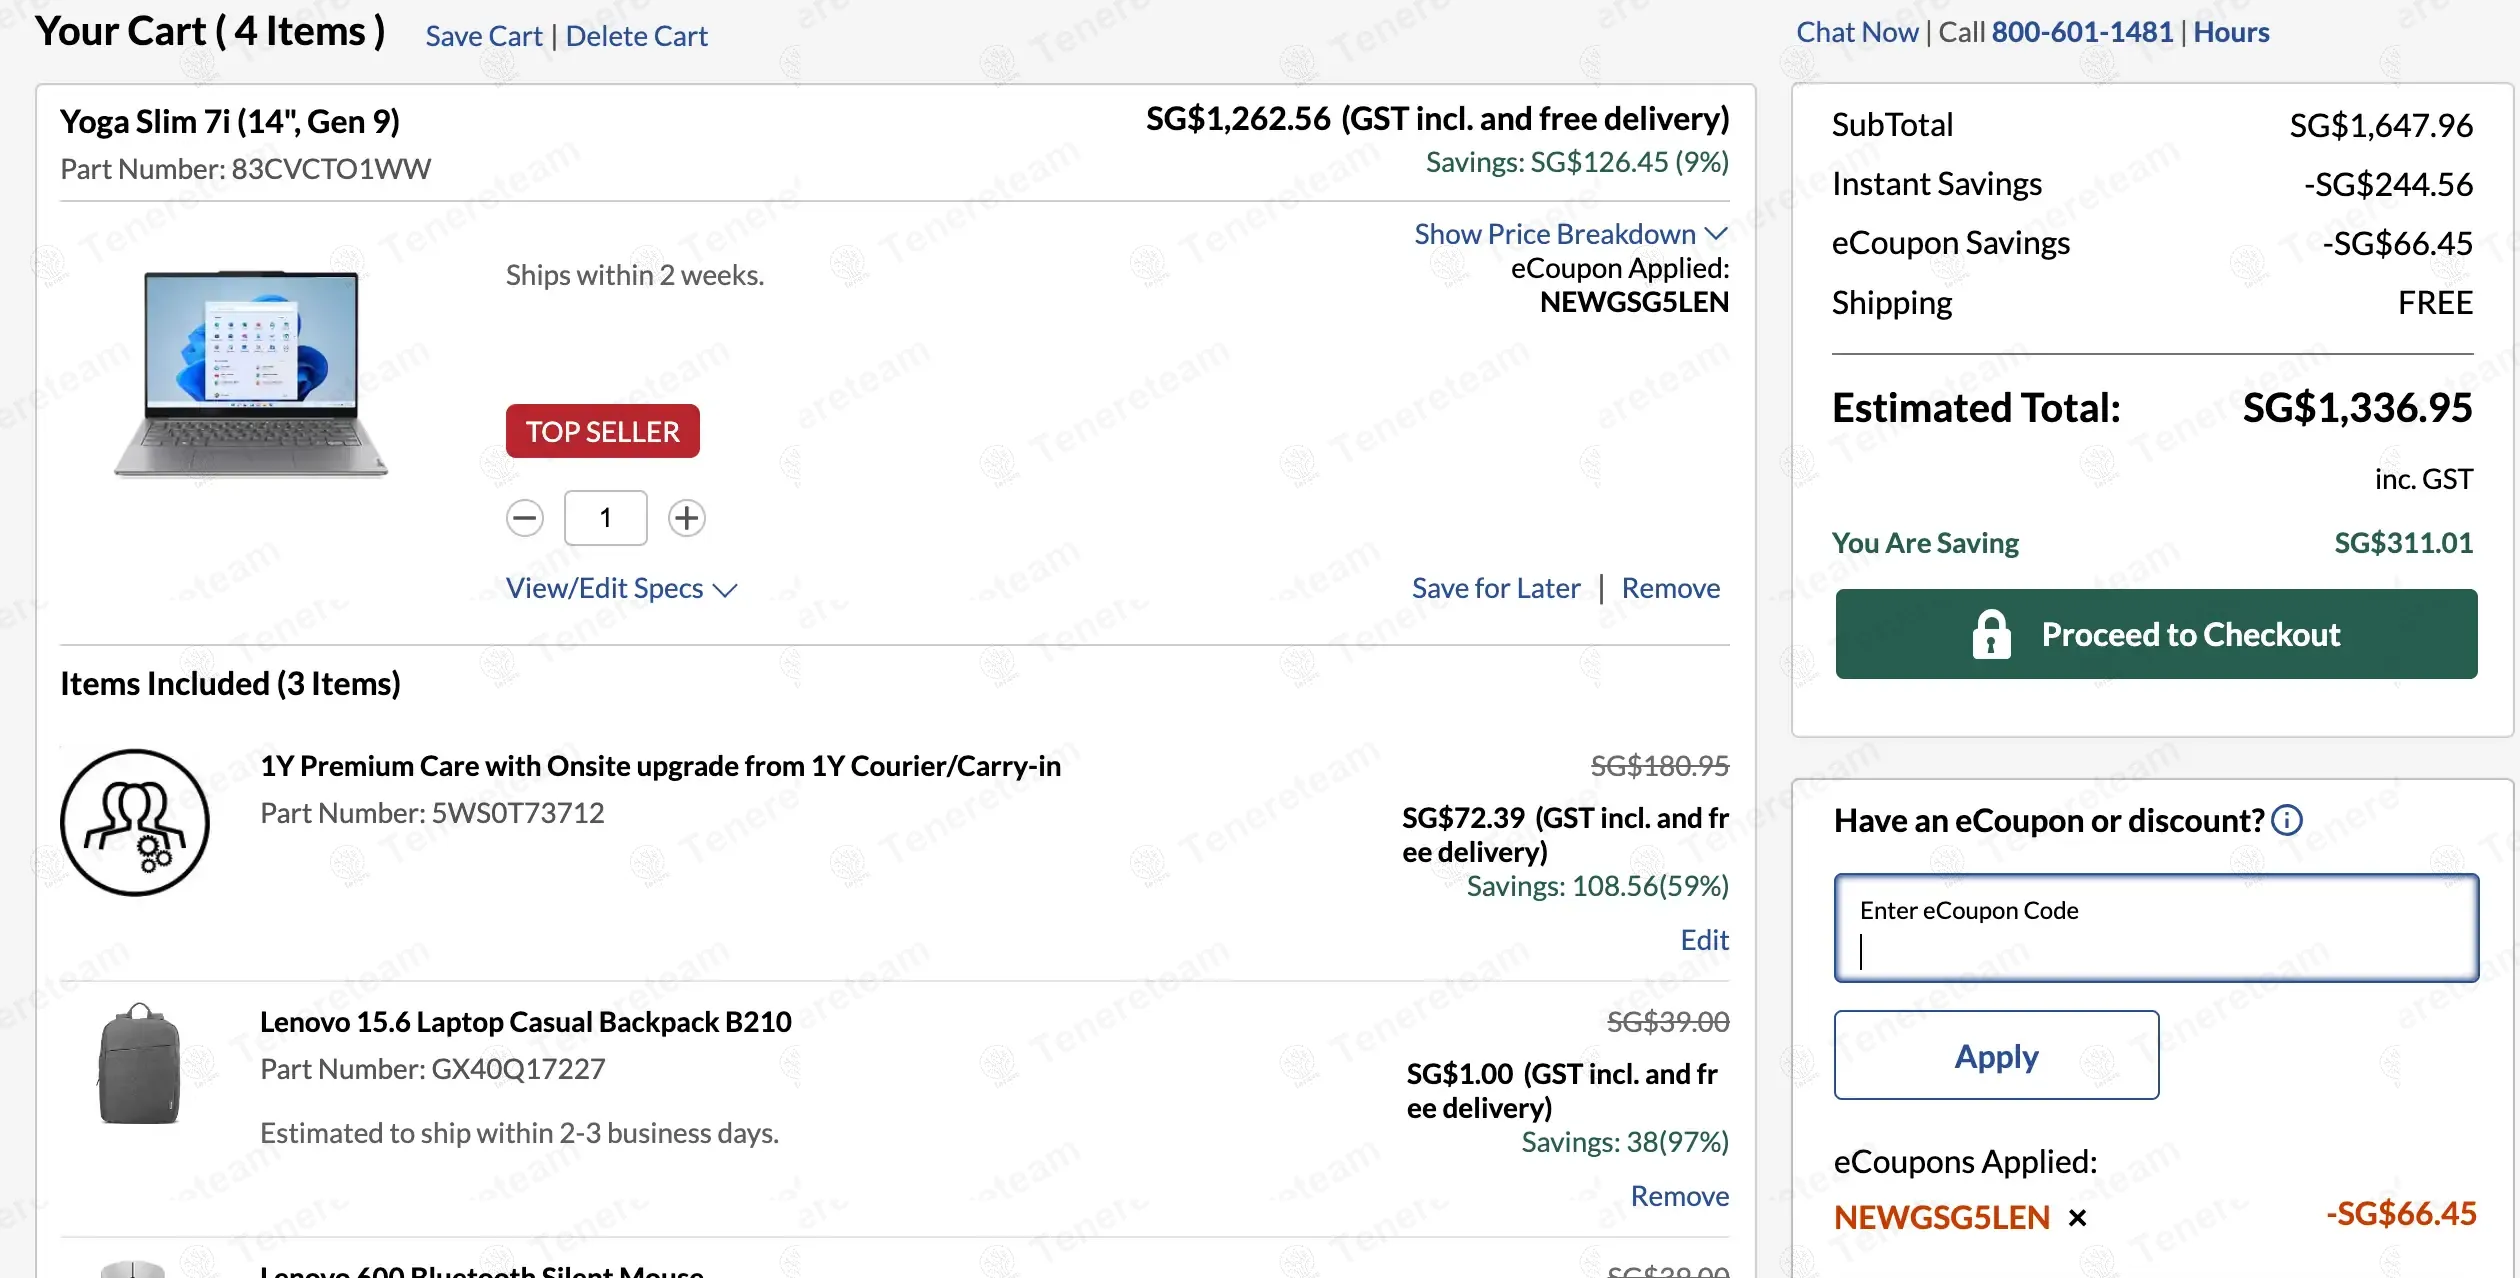Click Part Number 83CVCTO1WW text
Viewport: 2520px width, 1278px height.
pyautogui.click(x=246, y=169)
